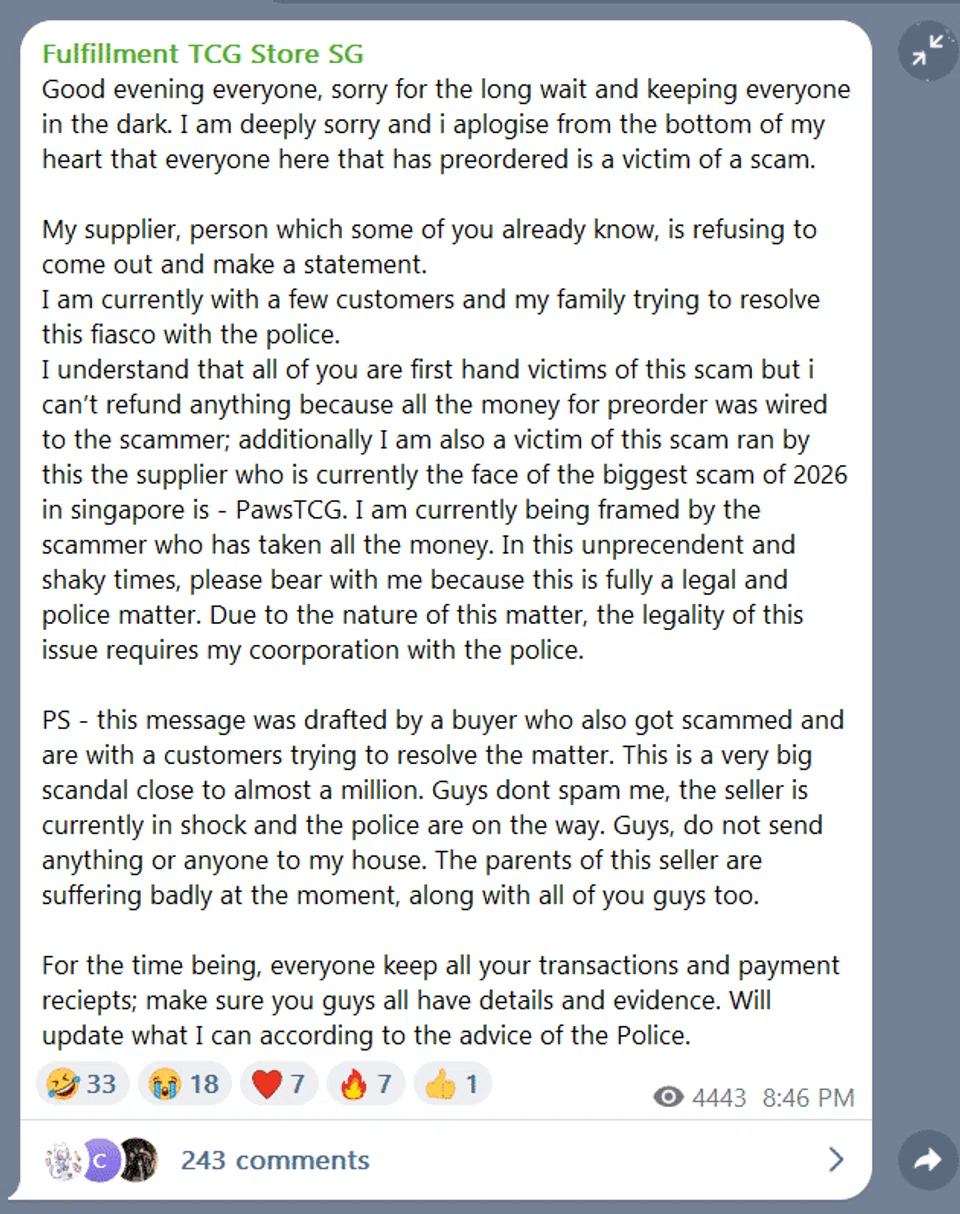Open the 243 comments thread
The width and height of the screenshot is (960, 1214).
(275, 1160)
